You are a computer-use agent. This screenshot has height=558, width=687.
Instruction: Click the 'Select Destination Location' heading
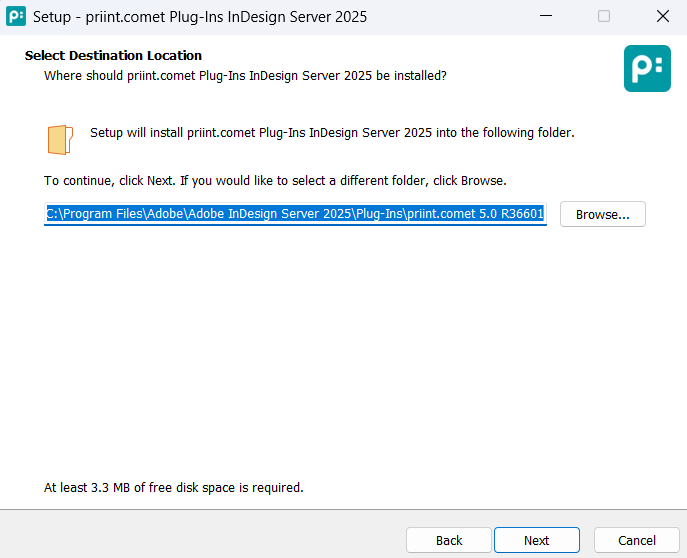click(113, 56)
